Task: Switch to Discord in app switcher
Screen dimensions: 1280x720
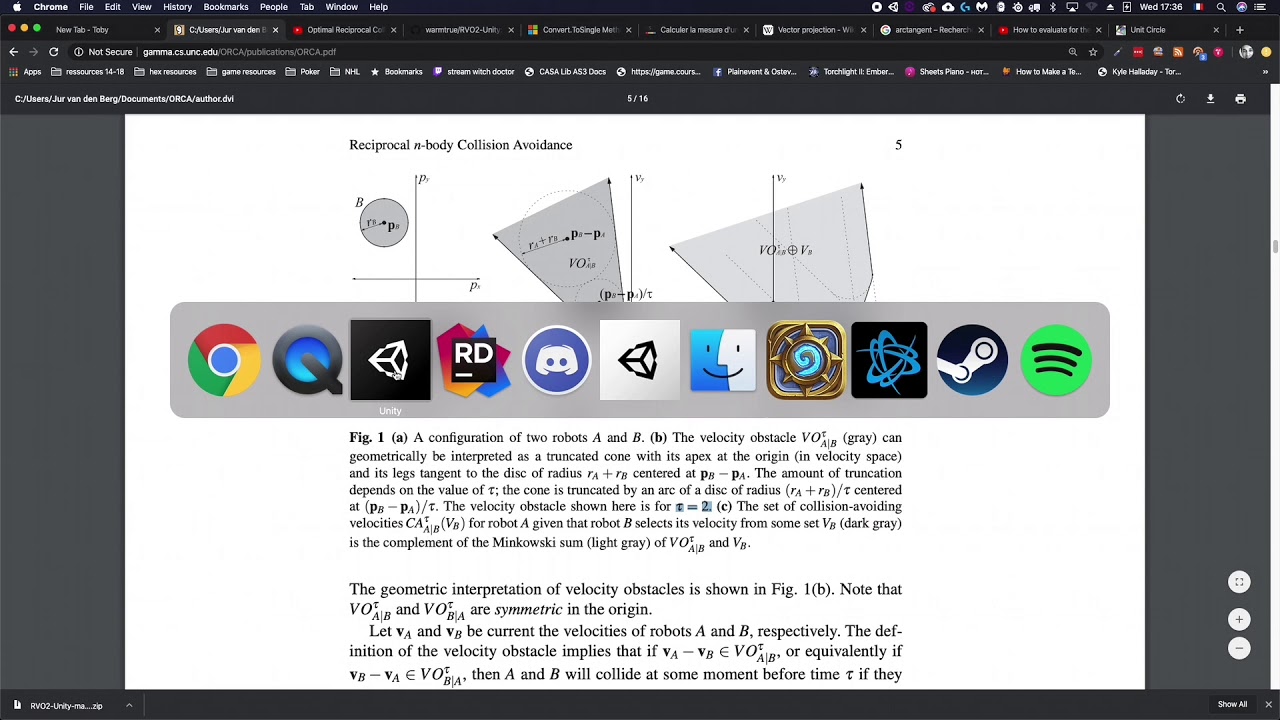Action: [557, 360]
